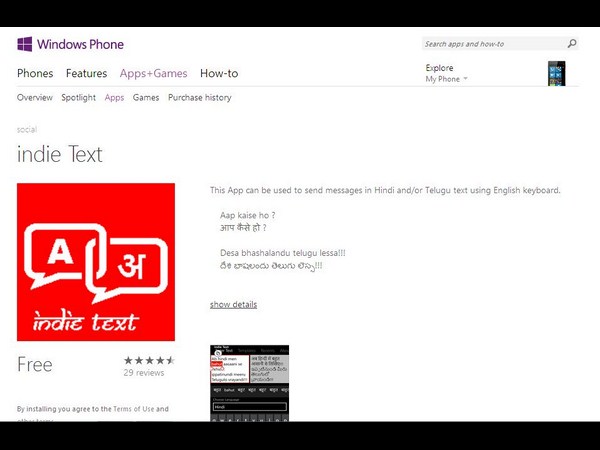
Task: Switch to the Apps sub-tab
Action: point(114,98)
